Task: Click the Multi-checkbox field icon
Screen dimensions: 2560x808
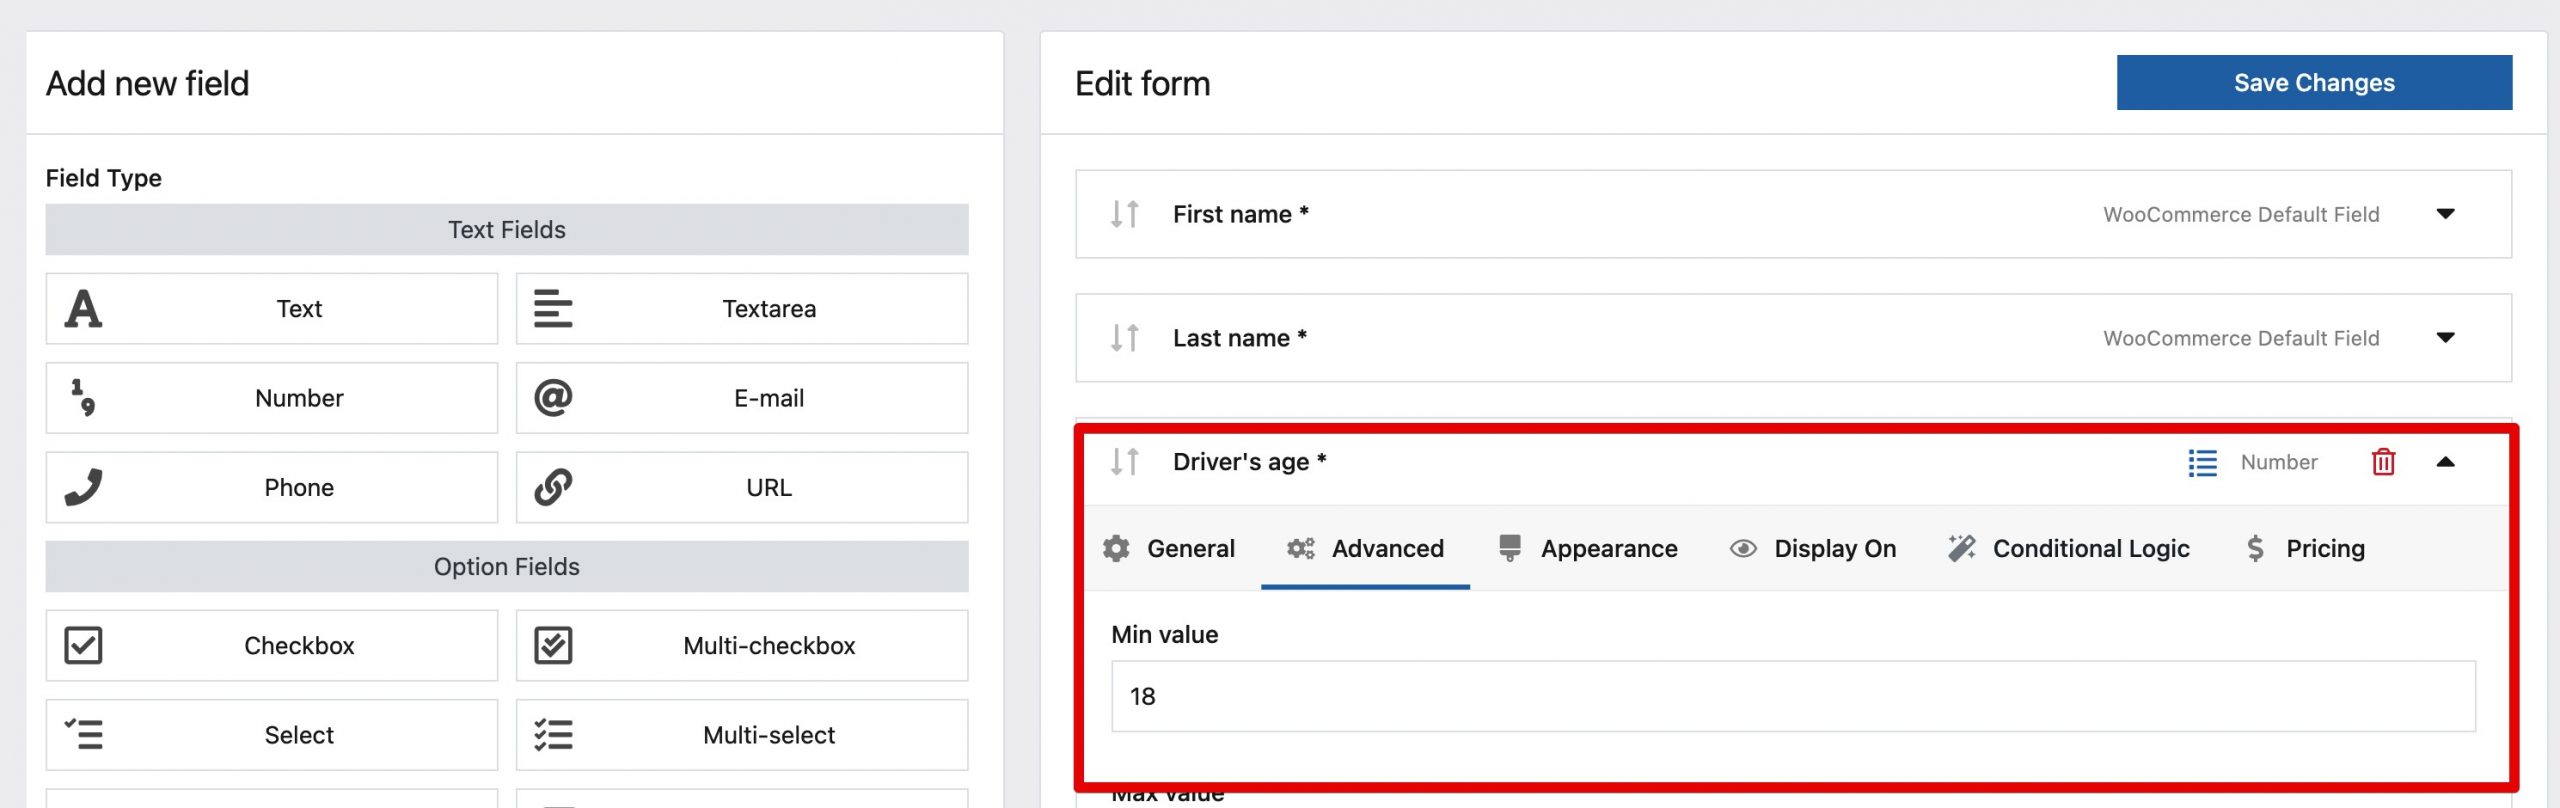Action: pyautogui.click(x=553, y=646)
